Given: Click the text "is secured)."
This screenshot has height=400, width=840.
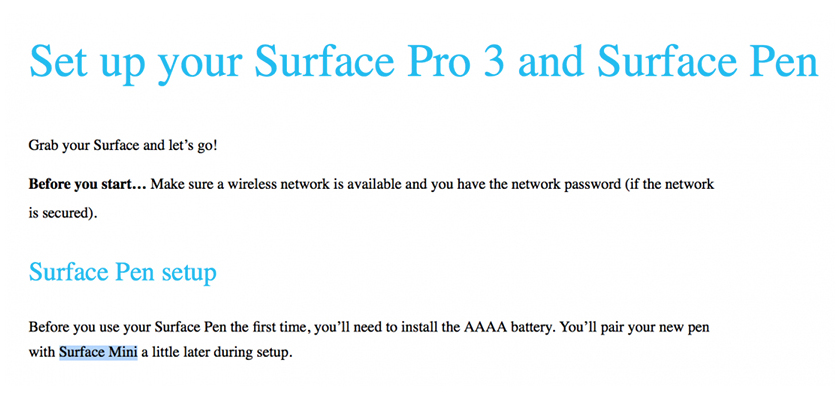Looking at the screenshot, I should tap(63, 212).
